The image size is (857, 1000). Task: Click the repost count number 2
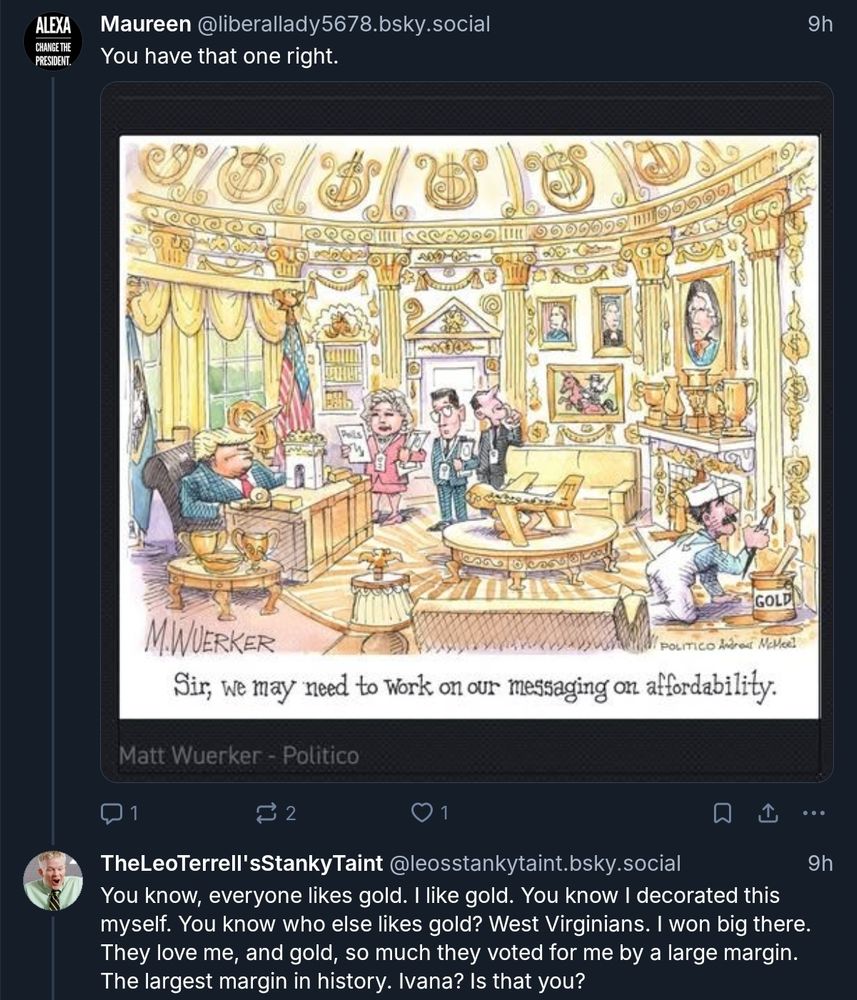(291, 813)
